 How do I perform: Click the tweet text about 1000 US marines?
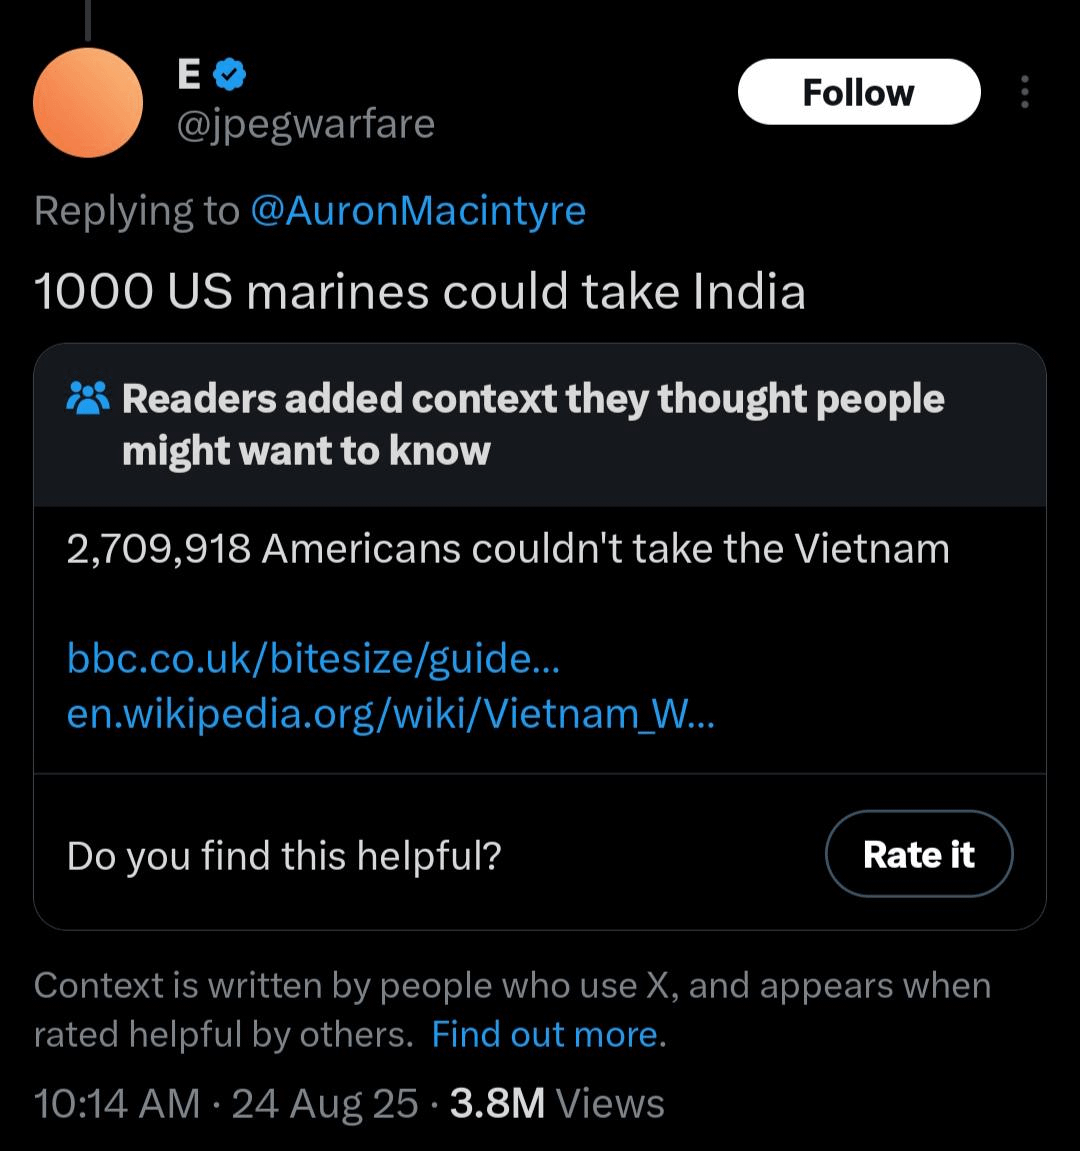(x=420, y=291)
